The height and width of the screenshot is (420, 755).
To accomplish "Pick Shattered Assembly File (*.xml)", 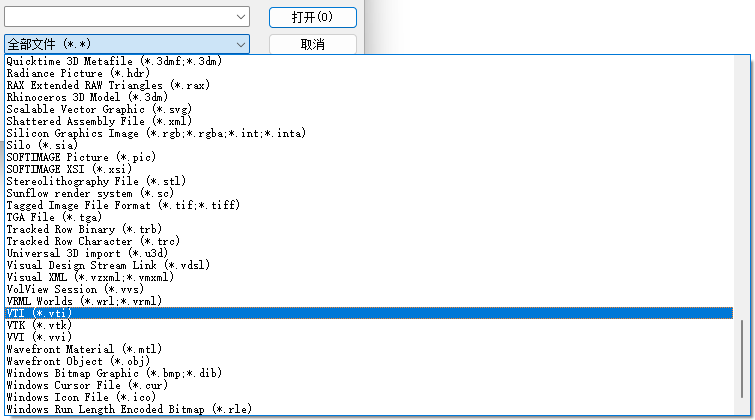I will tap(369, 121).
